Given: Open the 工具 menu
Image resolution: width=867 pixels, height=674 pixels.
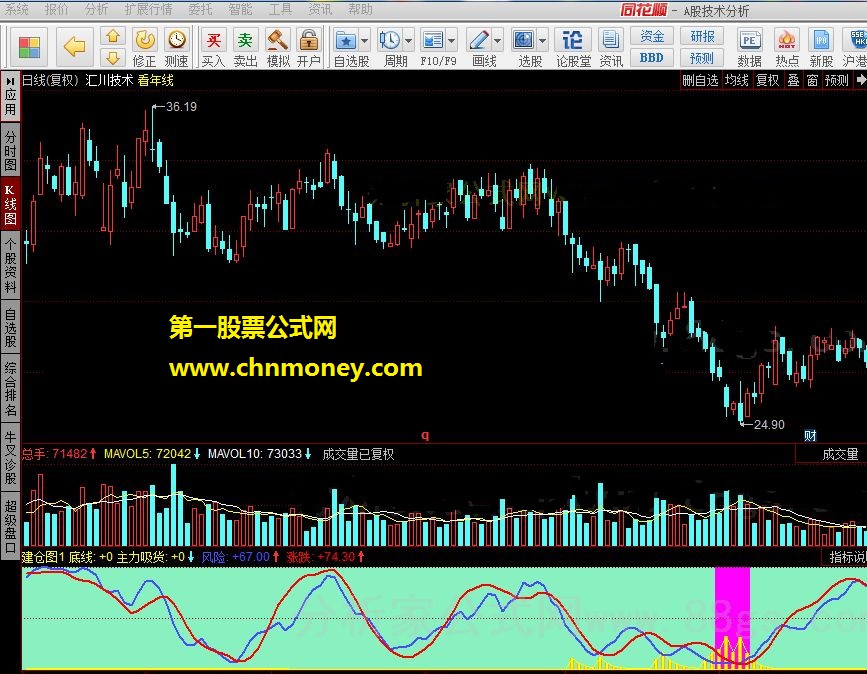Looking at the screenshot, I should tap(280, 9).
